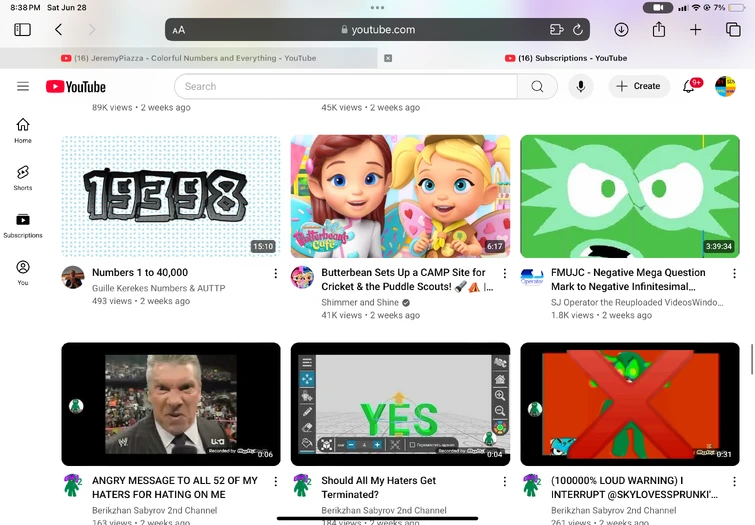Open the Create menu
This screenshot has width=755, height=525.
point(638,86)
